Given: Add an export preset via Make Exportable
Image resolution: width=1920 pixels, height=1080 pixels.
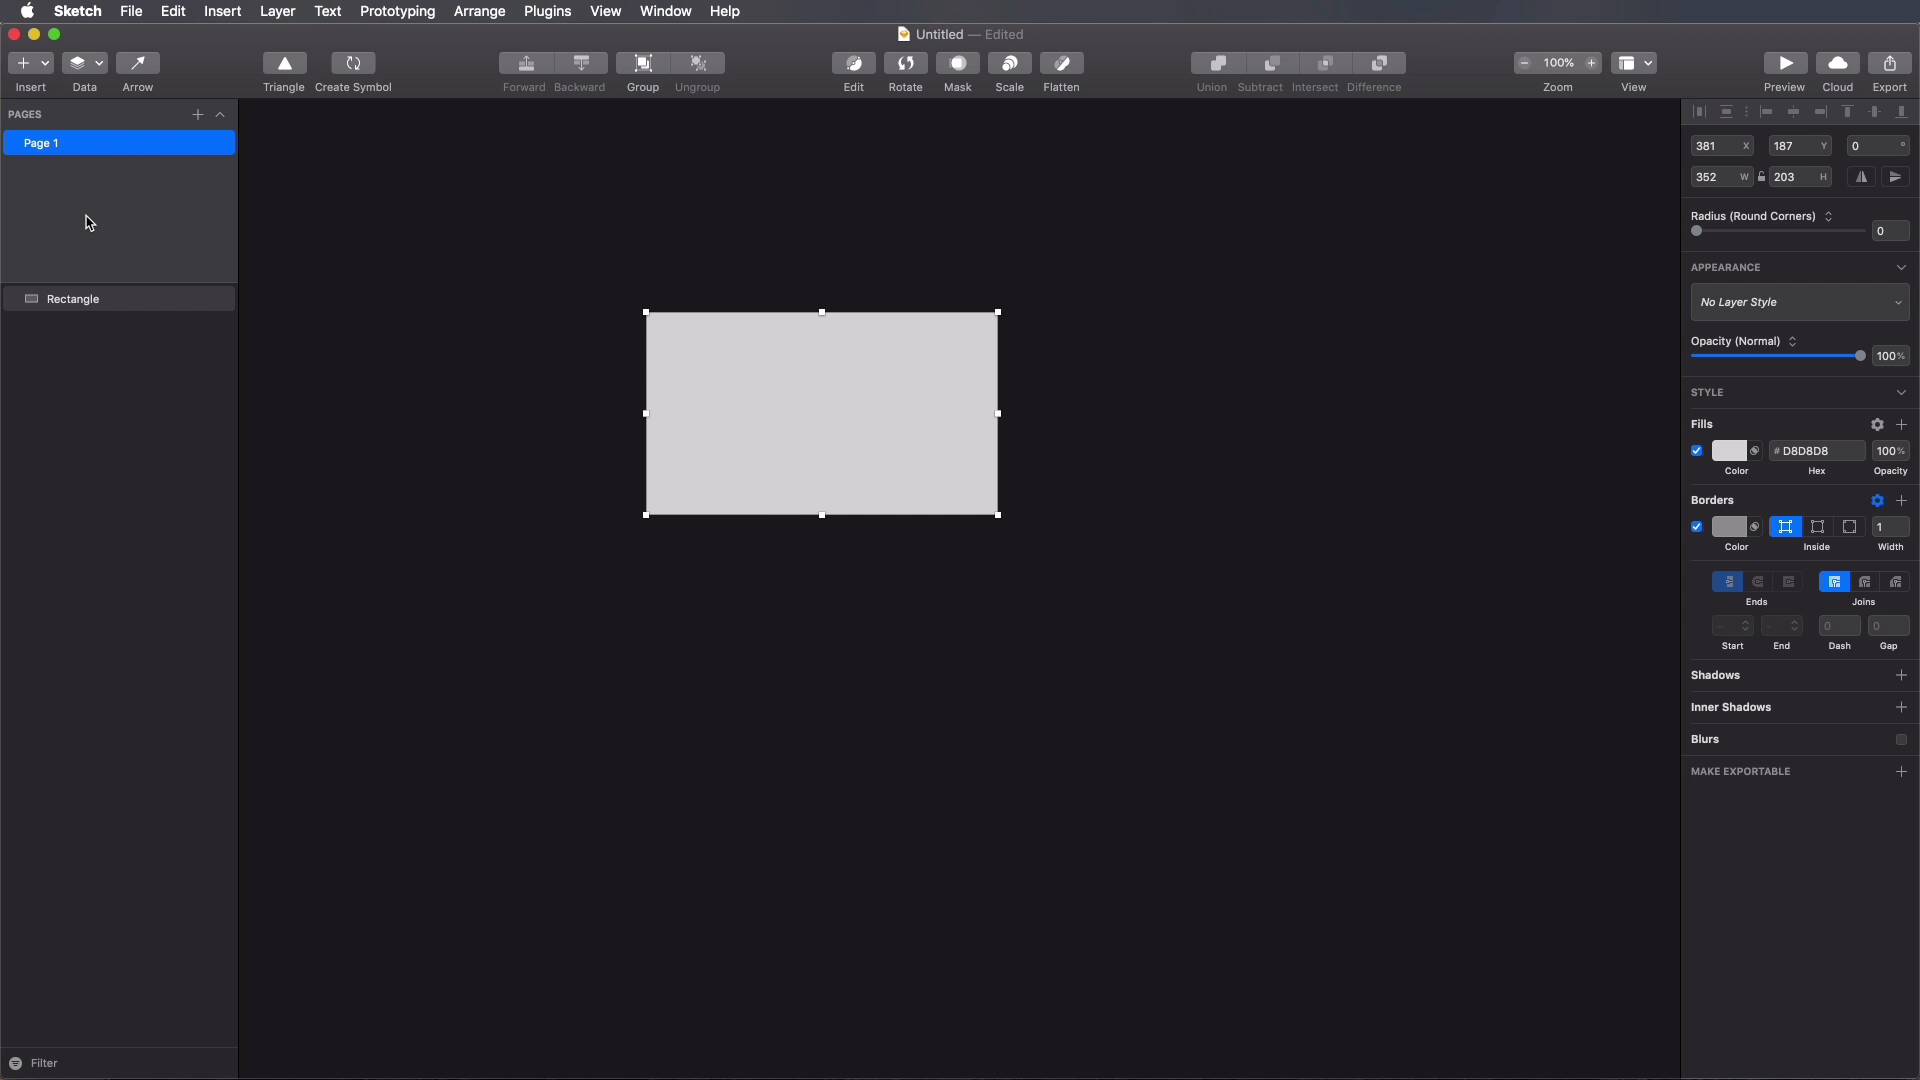Looking at the screenshot, I should (x=1901, y=772).
